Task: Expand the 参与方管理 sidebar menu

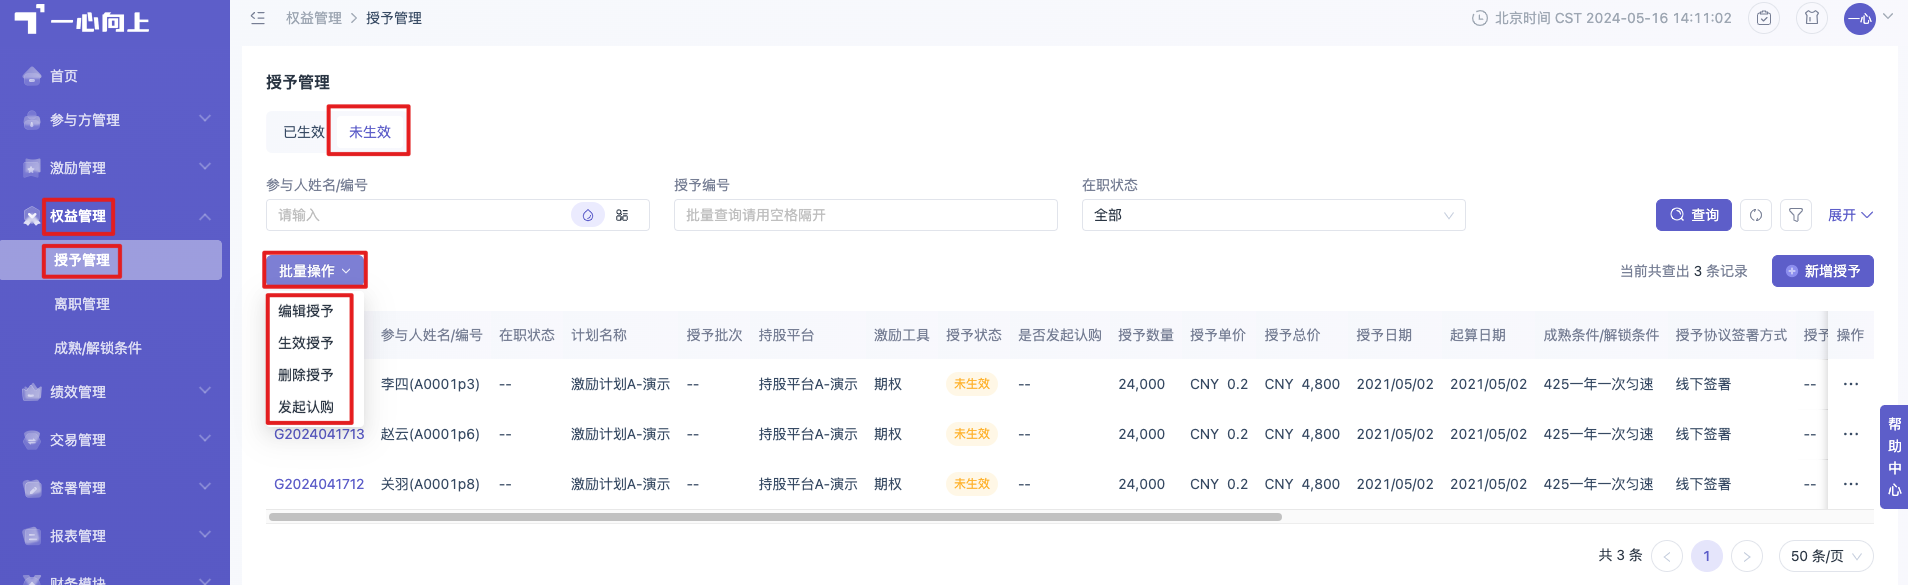Action: point(115,120)
